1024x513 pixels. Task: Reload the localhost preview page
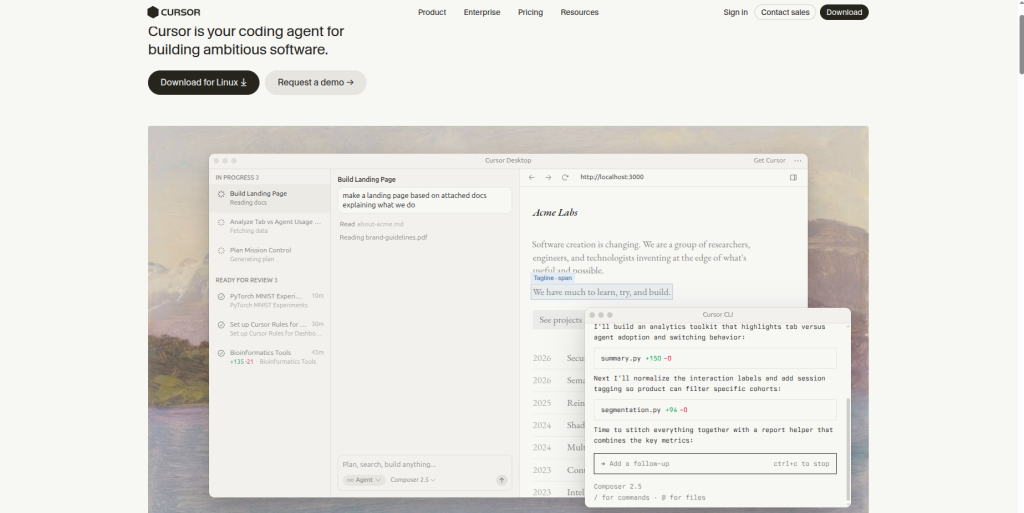565,178
